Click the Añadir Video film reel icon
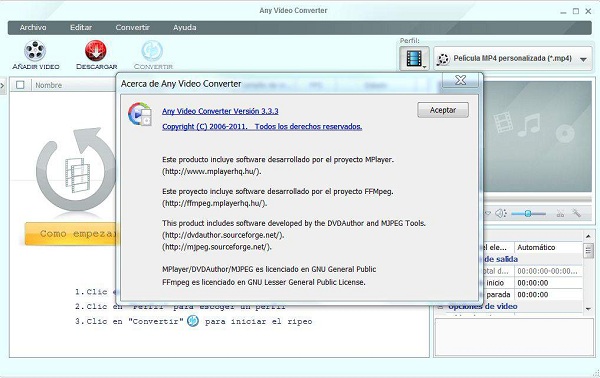This screenshot has width=600, height=378. (x=35, y=51)
